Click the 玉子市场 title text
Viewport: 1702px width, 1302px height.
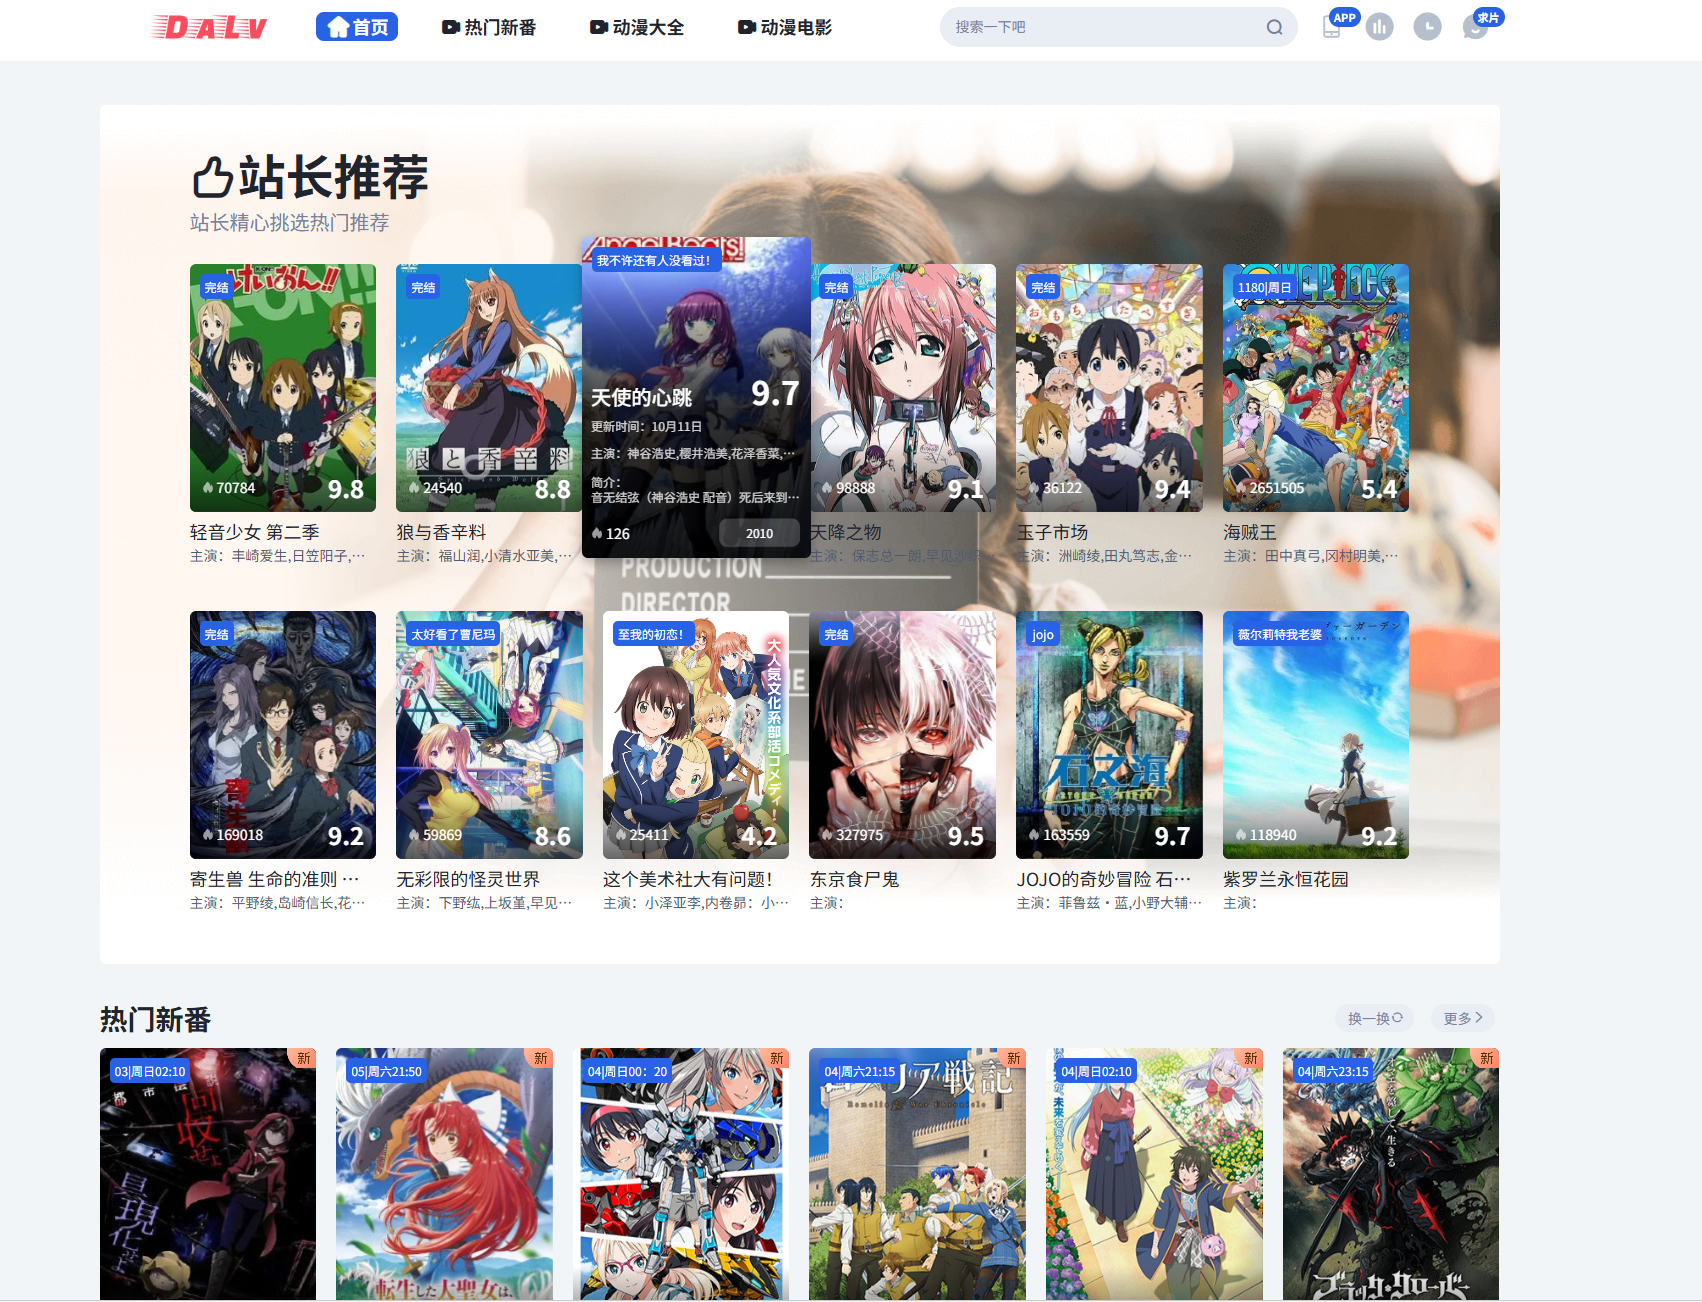click(x=1052, y=532)
